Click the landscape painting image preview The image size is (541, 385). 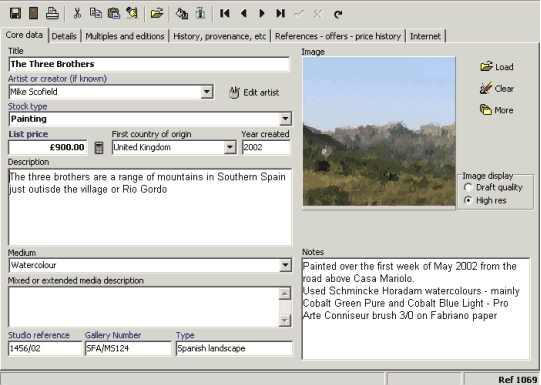pyautogui.click(x=379, y=131)
